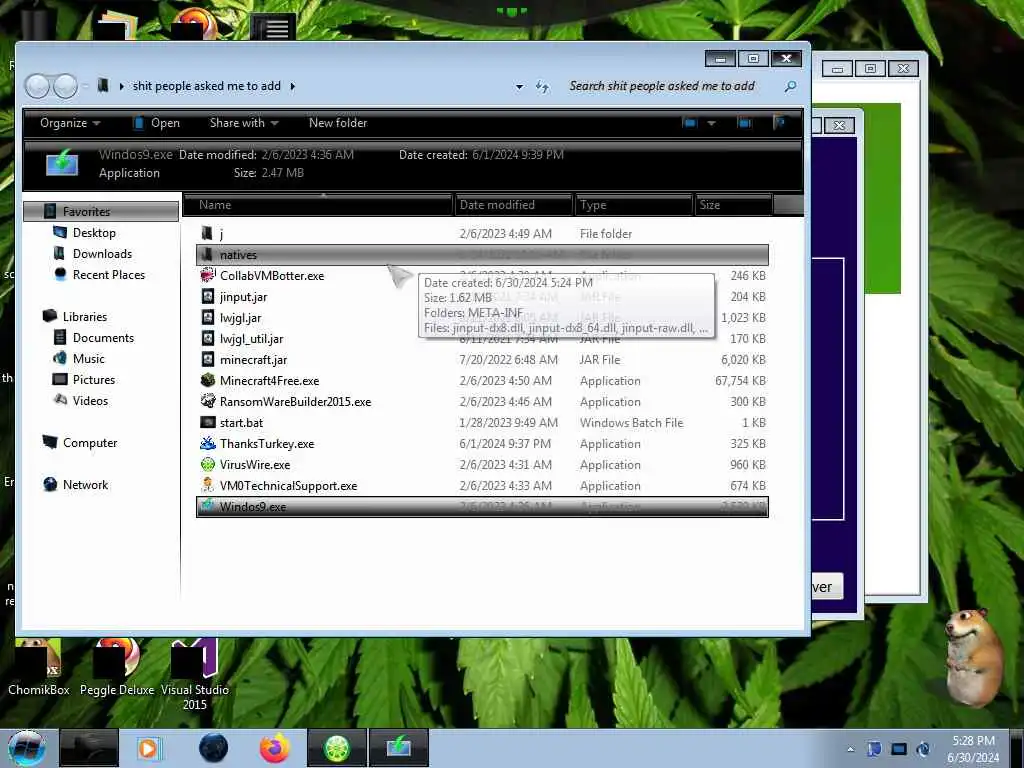Select the Minecraft4Free.exe icon
The height and width of the screenshot is (768, 1024).
[x=207, y=380]
